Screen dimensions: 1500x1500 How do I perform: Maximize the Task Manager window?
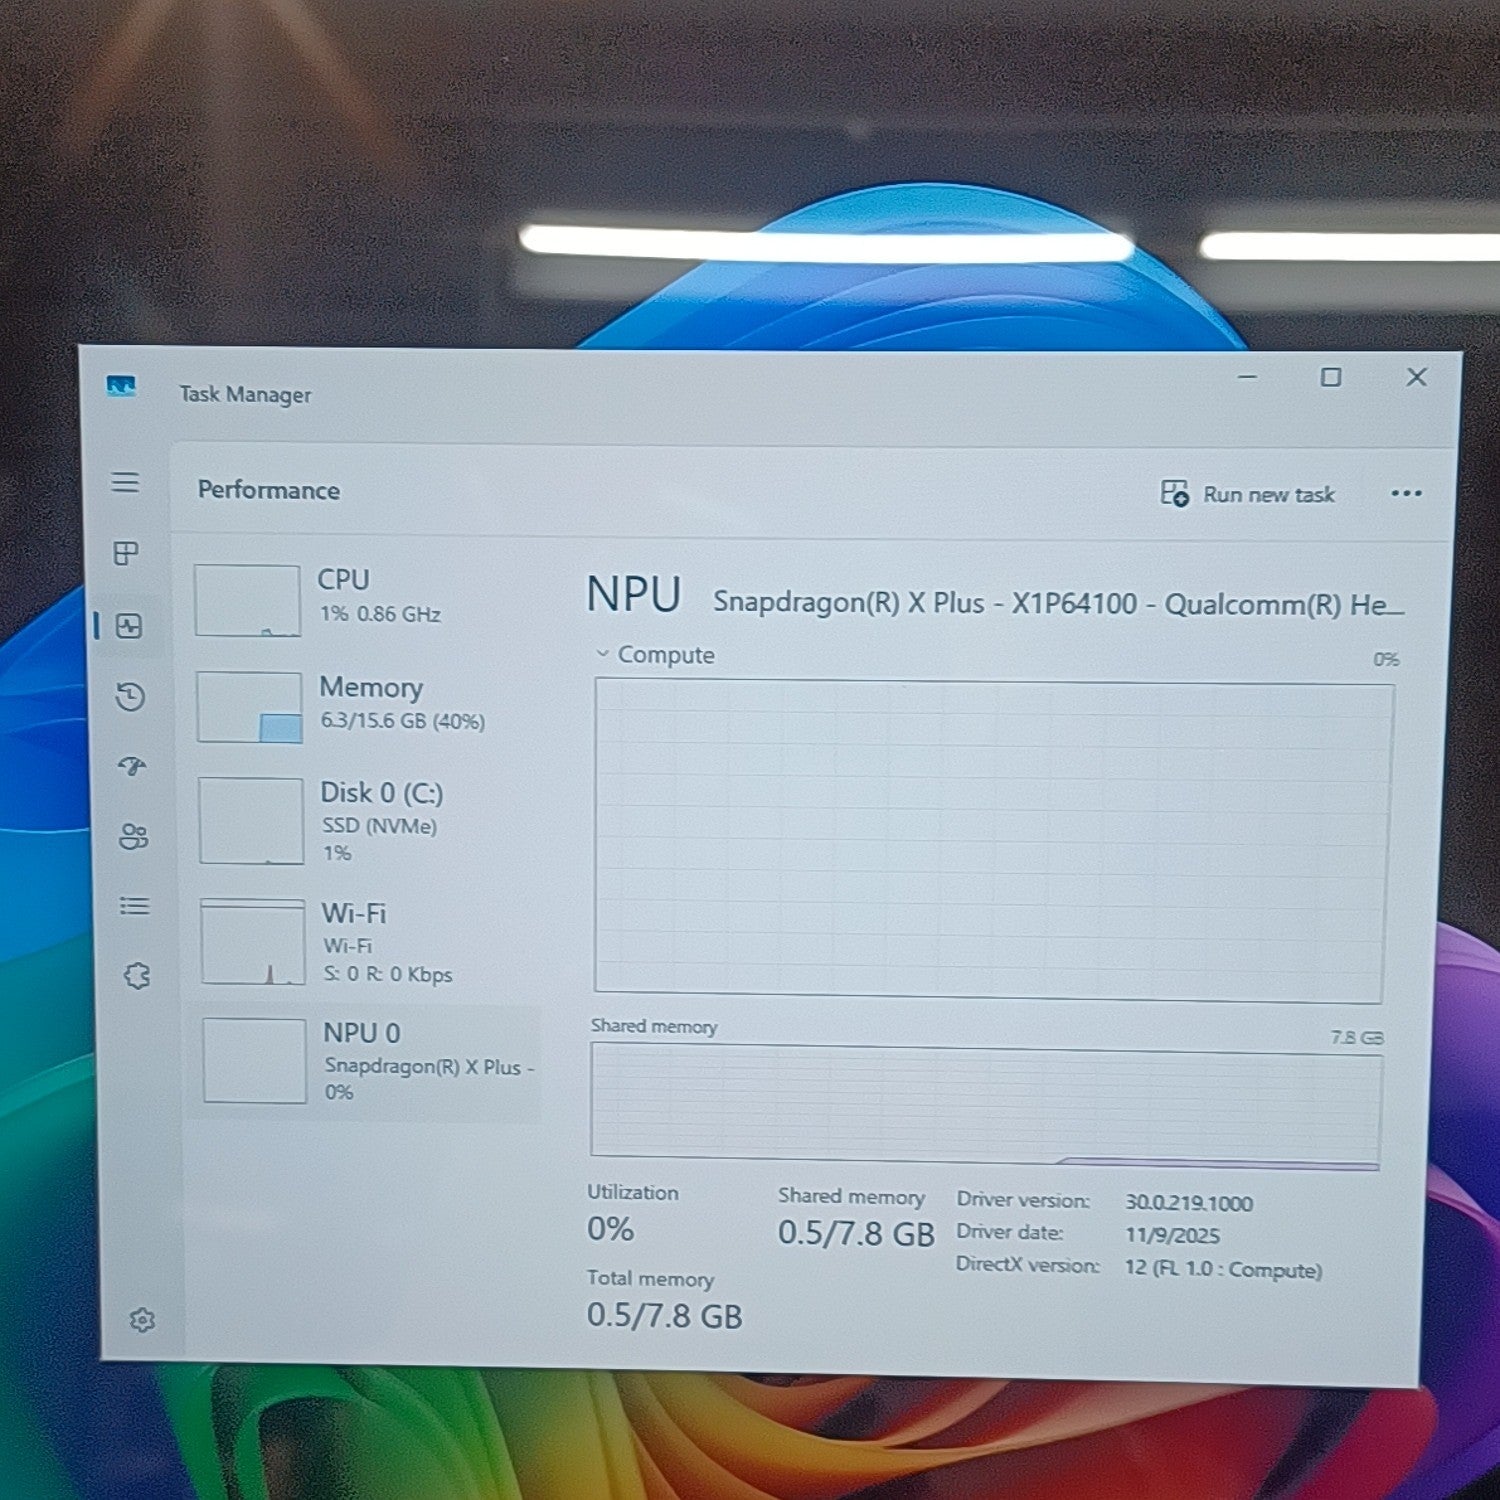(1331, 377)
